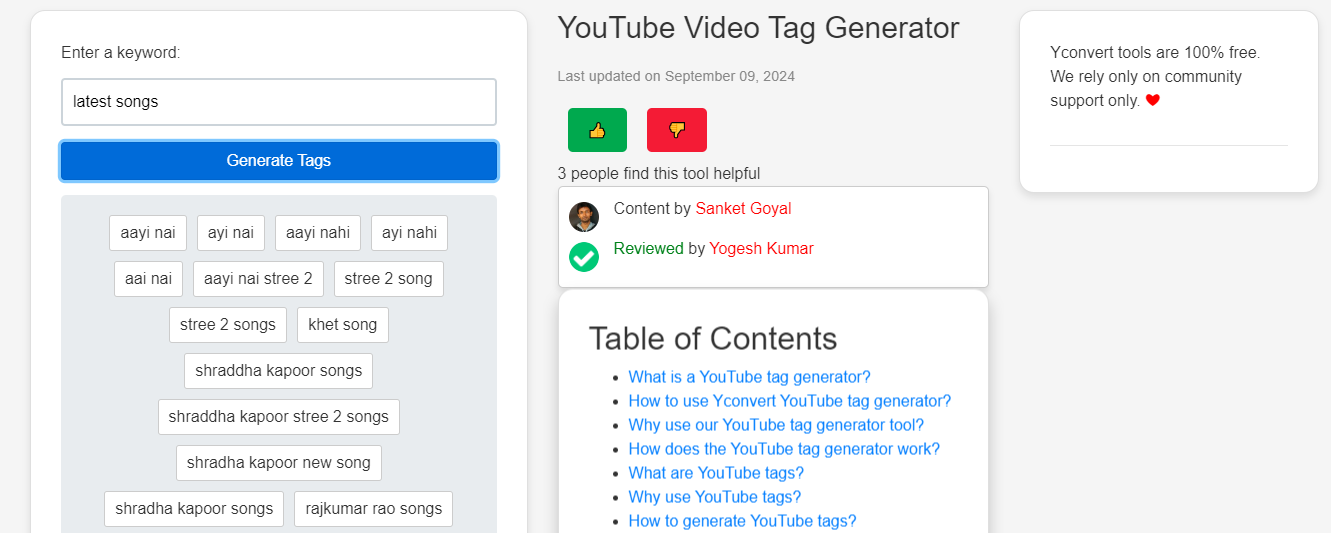
Task: Select the "stree 2 songs" tag
Action: click(228, 325)
